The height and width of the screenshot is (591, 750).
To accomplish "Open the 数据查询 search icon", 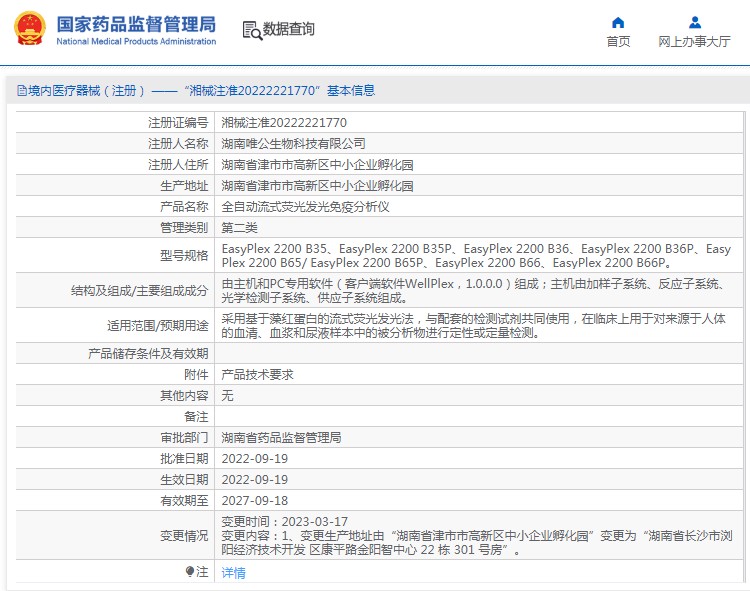I will tap(252, 31).
